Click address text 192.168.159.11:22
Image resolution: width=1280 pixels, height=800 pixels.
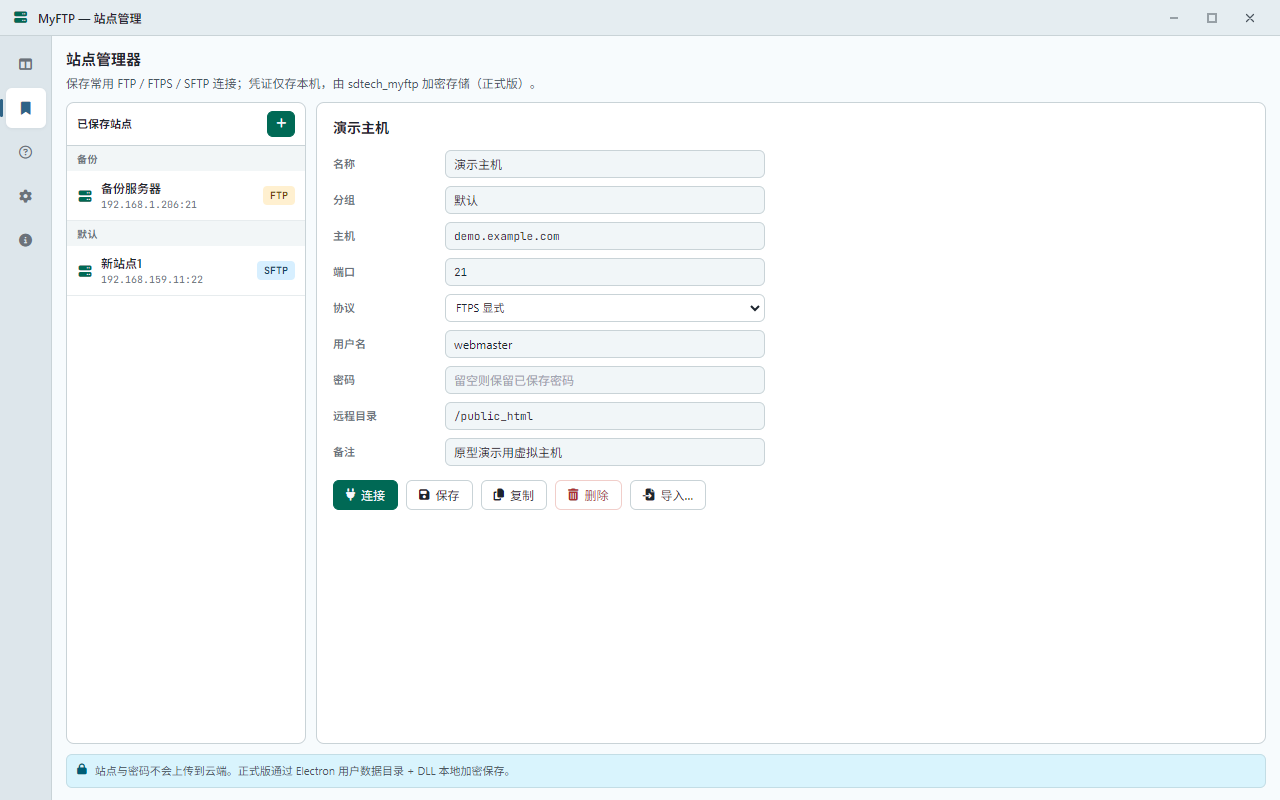(x=152, y=280)
